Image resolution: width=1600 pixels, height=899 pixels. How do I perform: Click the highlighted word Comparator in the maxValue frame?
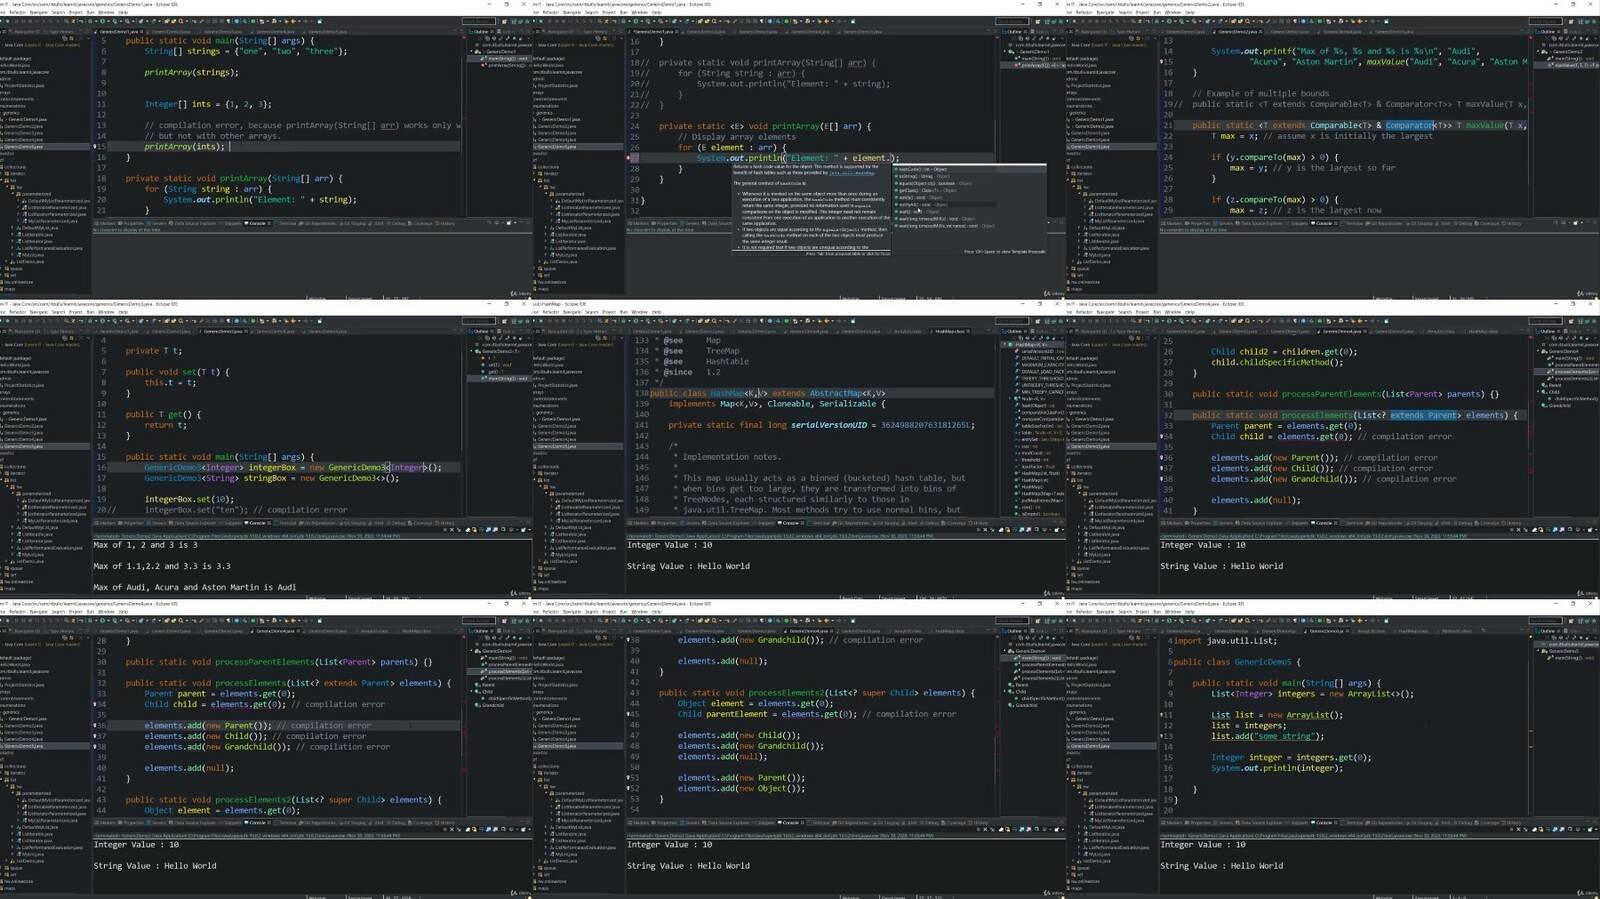(1410, 126)
